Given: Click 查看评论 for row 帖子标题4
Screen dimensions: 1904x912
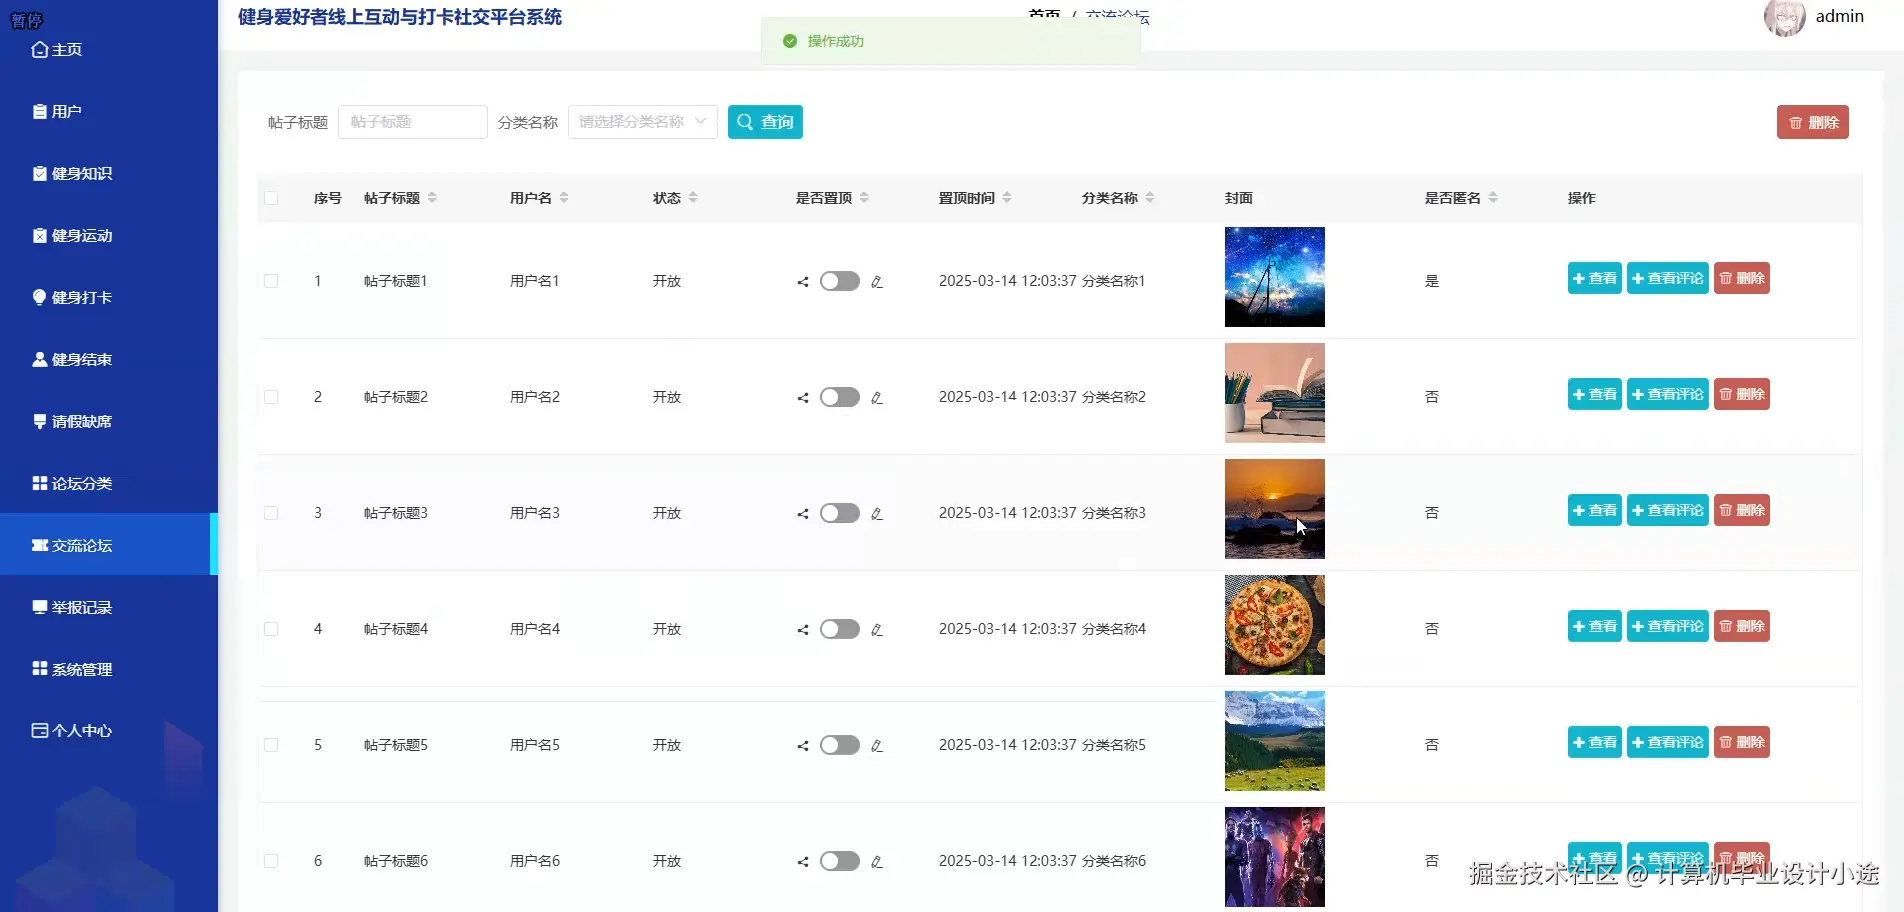Looking at the screenshot, I should (x=1667, y=626).
